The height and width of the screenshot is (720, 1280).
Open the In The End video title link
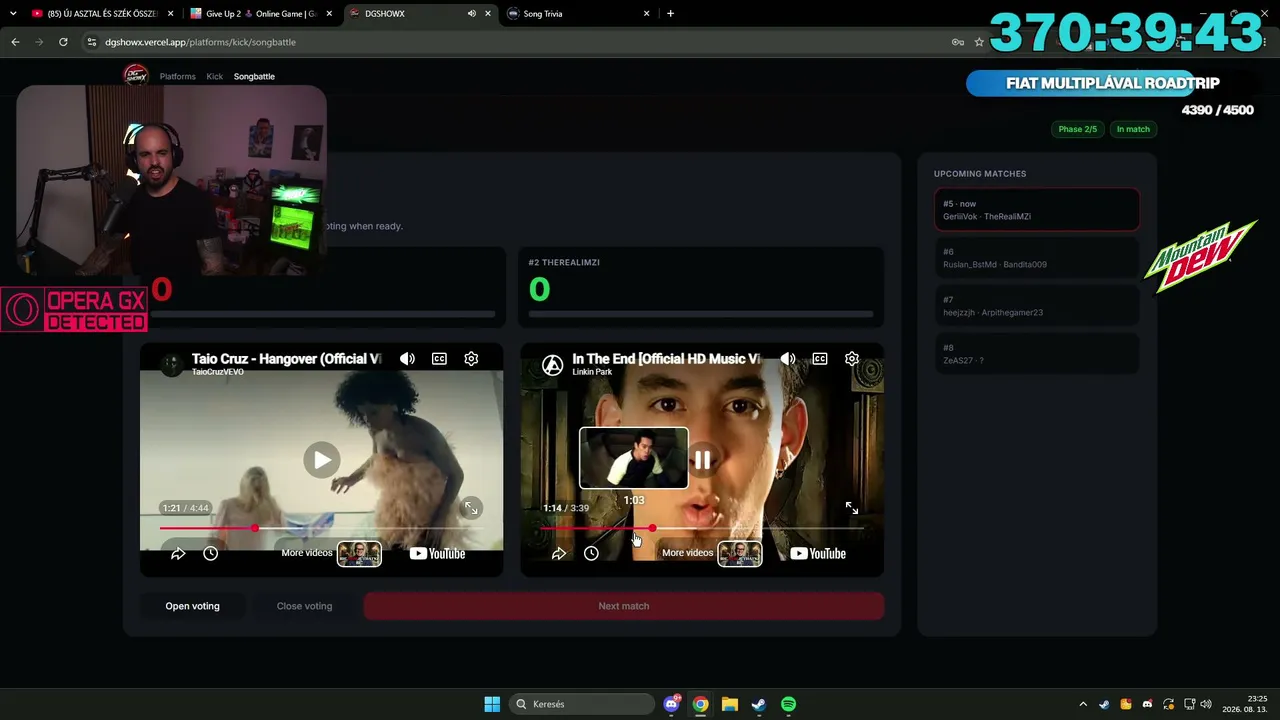666,359
